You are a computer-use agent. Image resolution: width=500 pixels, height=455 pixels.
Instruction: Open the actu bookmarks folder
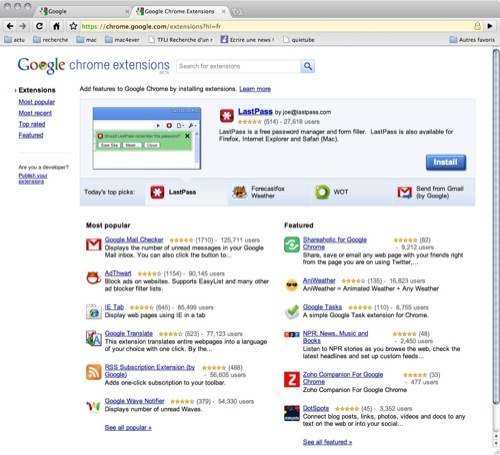(15, 40)
